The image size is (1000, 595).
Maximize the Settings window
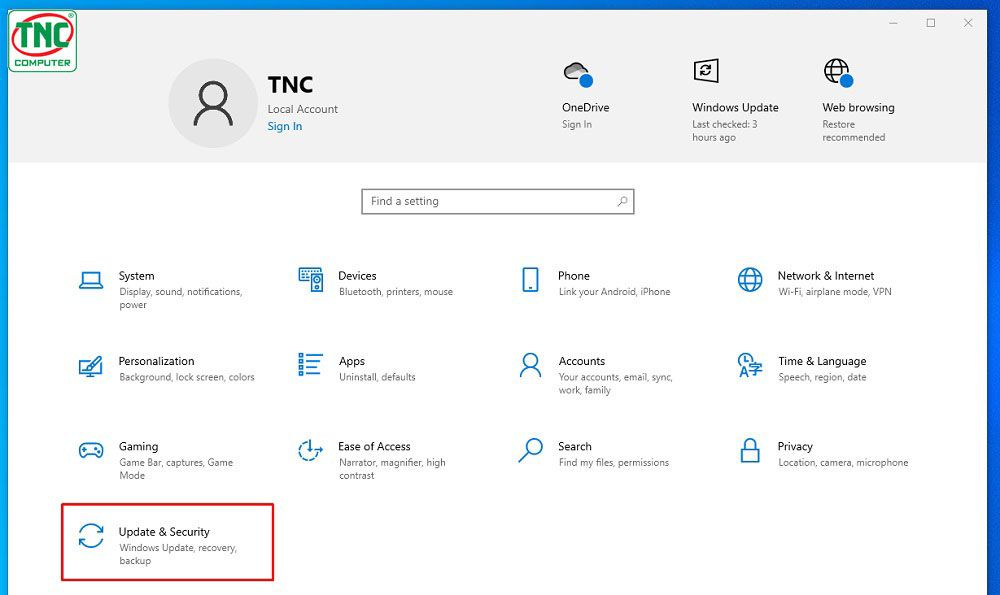[931, 23]
